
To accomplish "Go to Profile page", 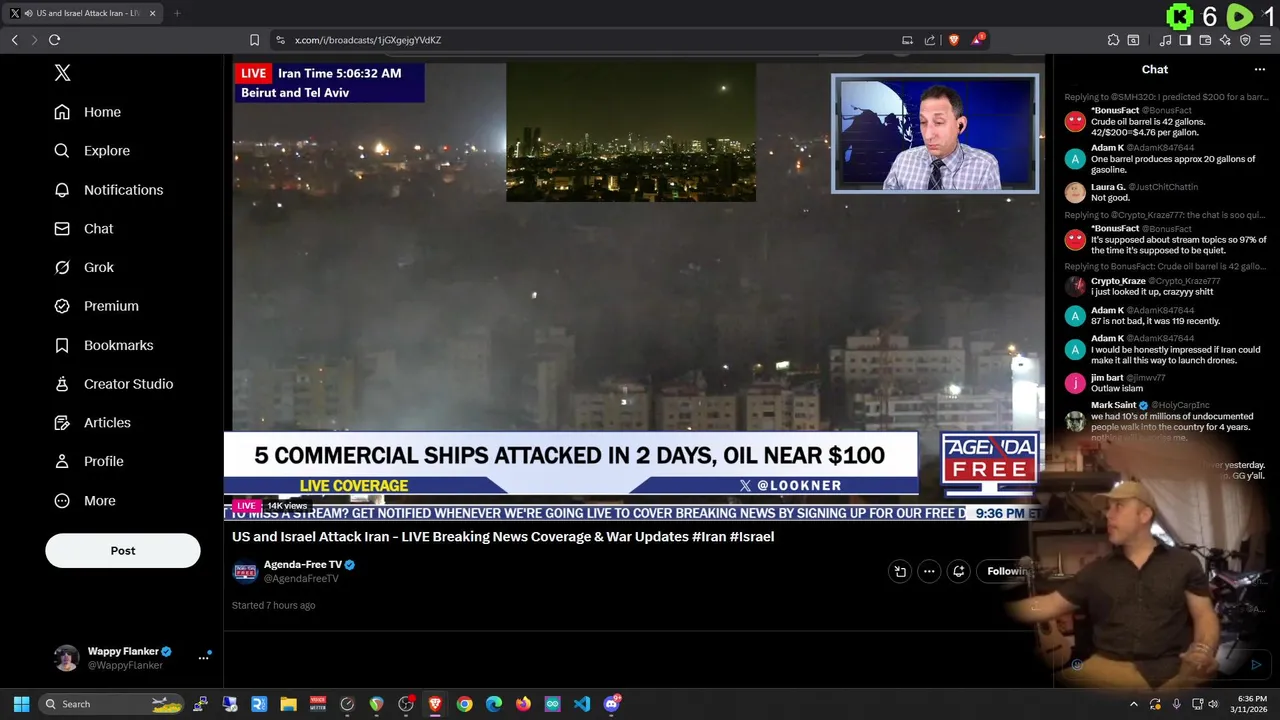I will pos(89,462).
